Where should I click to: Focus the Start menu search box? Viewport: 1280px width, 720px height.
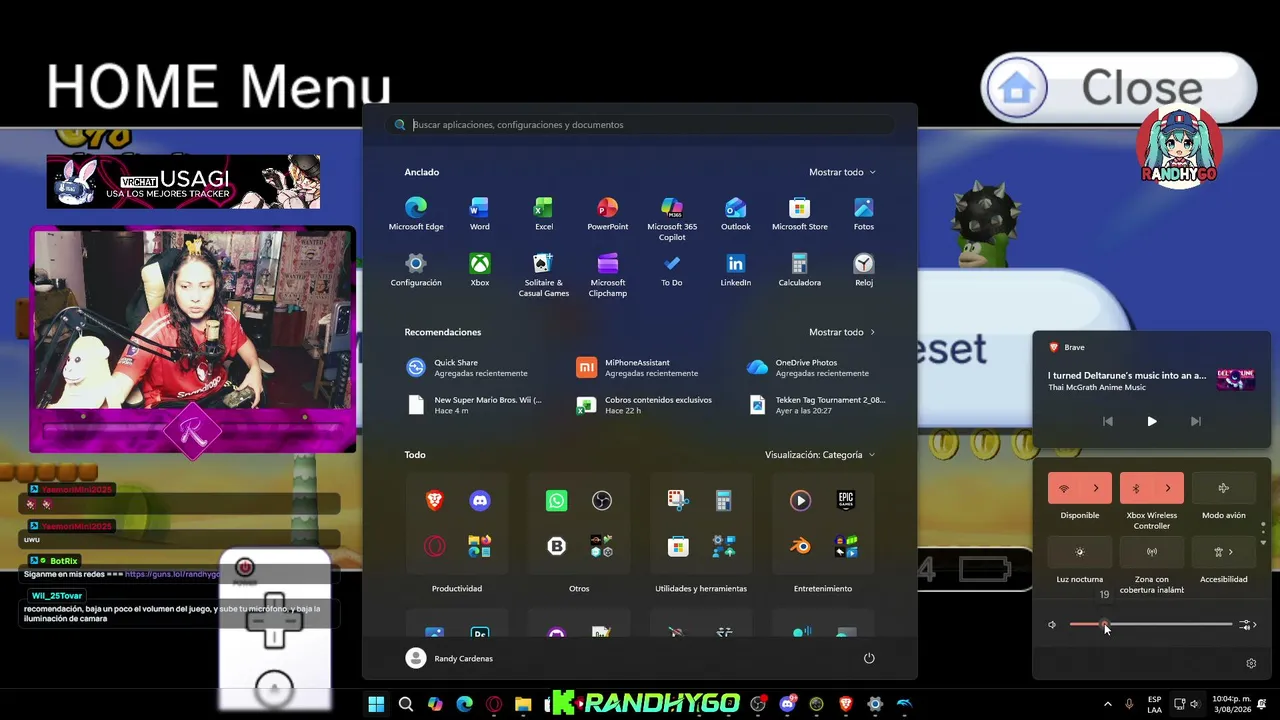coord(640,125)
